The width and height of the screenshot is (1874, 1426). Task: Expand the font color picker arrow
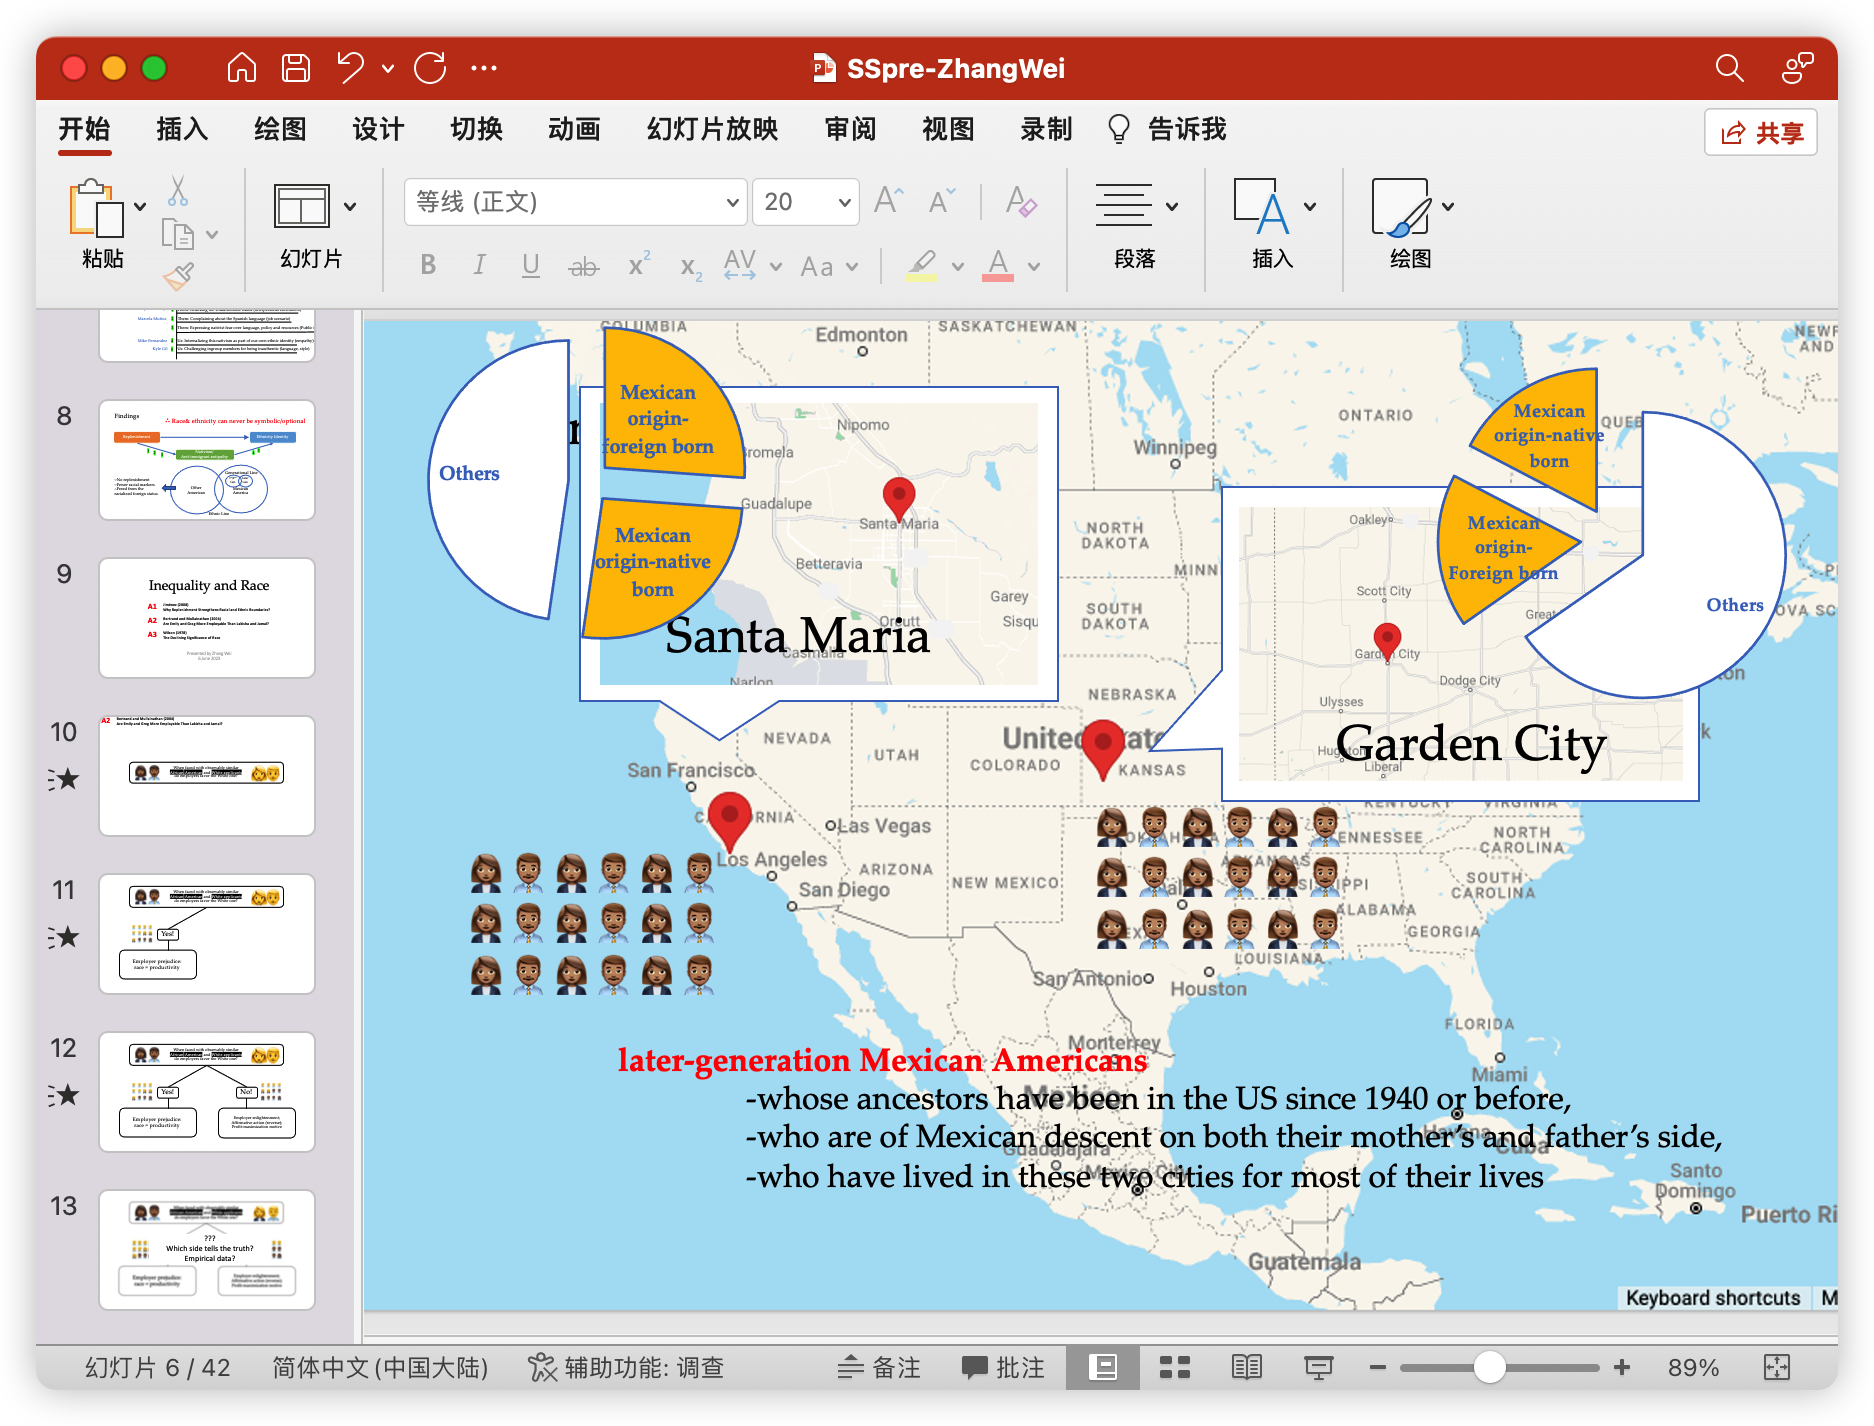point(1034,266)
